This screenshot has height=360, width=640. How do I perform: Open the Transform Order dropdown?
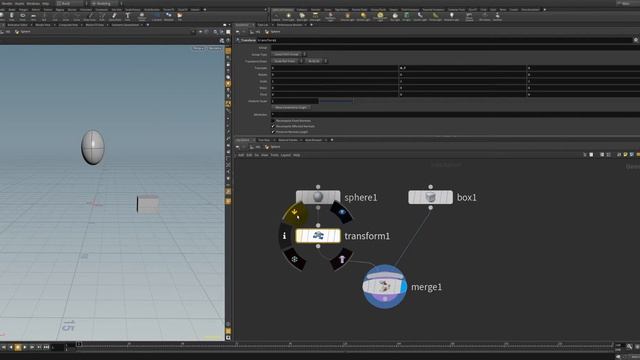tap(287, 61)
